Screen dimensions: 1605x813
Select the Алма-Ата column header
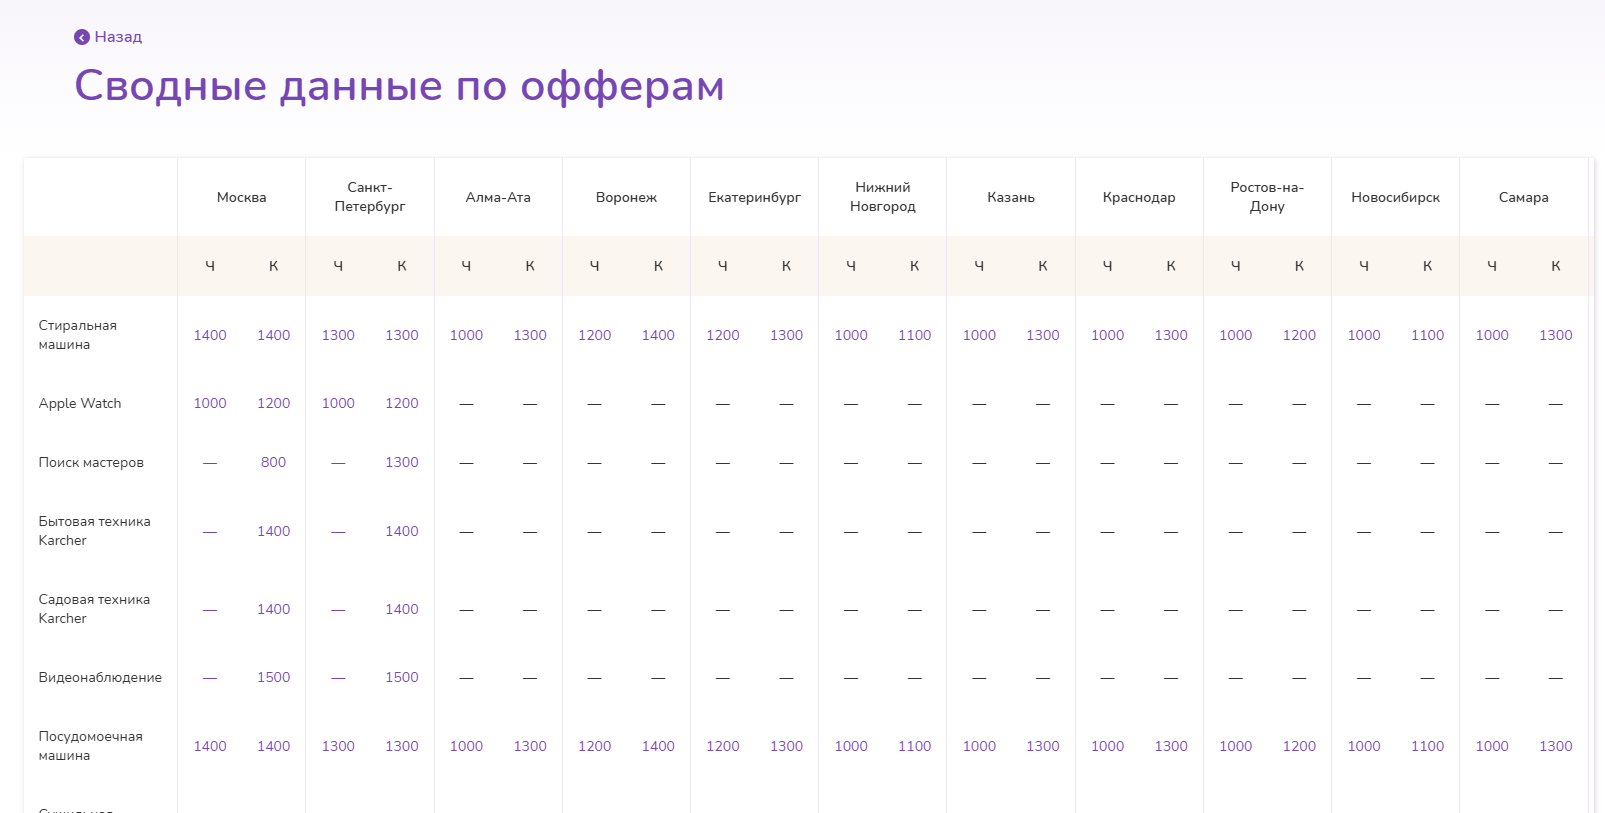click(x=498, y=197)
